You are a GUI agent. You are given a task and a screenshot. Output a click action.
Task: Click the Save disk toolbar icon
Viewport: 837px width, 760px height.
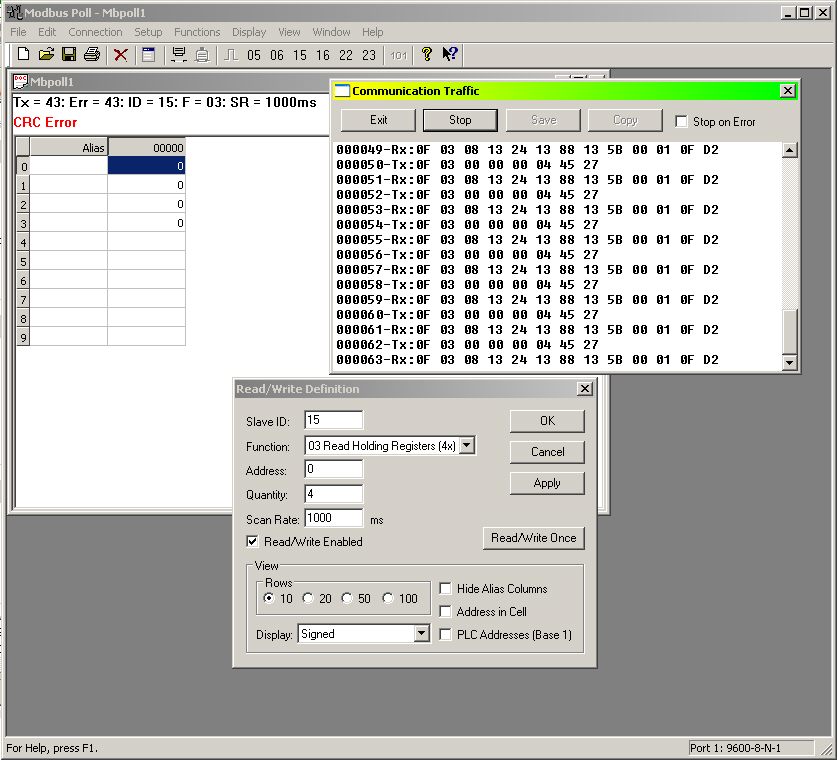click(69, 54)
